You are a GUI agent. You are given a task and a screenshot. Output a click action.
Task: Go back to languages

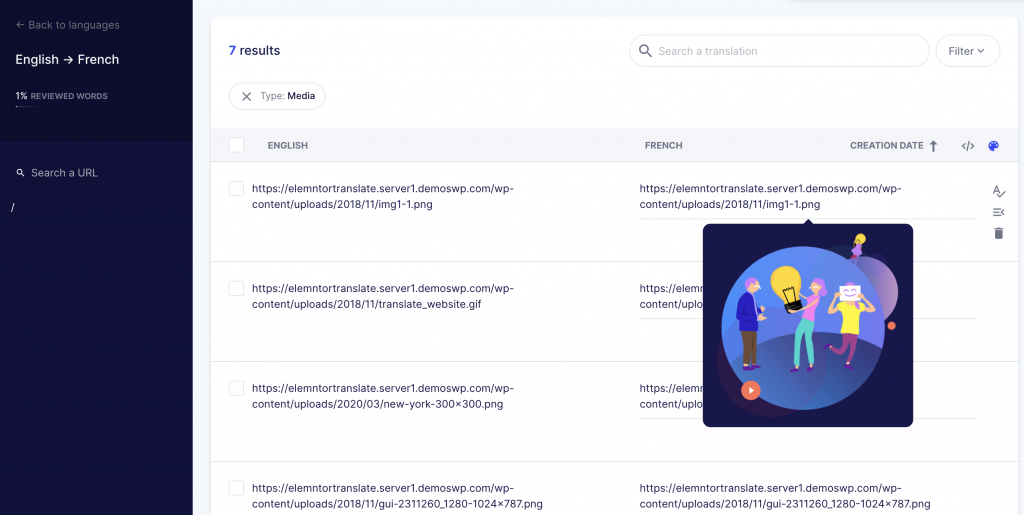click(x=67, y=25)
